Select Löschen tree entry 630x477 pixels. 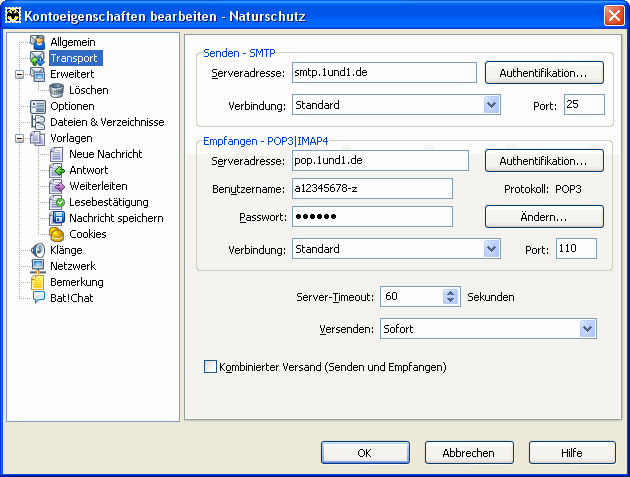(89, 90)
